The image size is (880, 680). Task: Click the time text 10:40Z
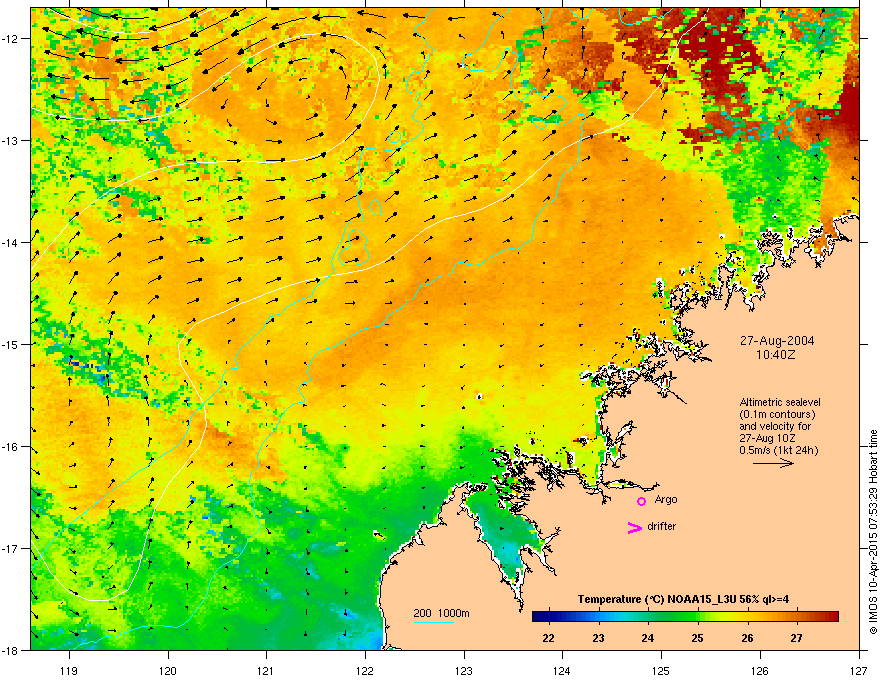[x=776, y=355]
